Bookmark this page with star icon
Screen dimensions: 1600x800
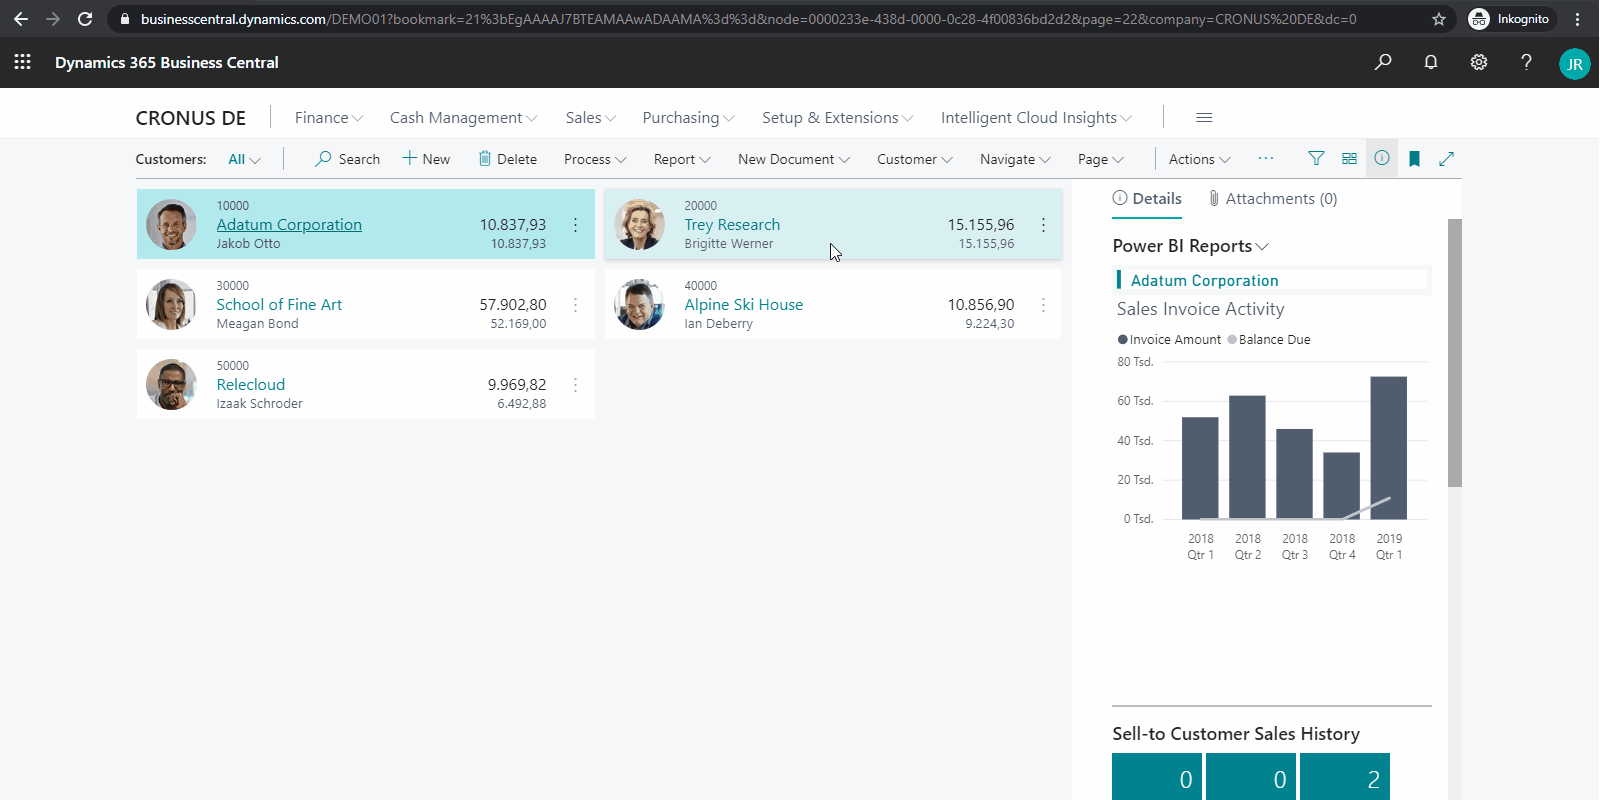coord(1439,19)
